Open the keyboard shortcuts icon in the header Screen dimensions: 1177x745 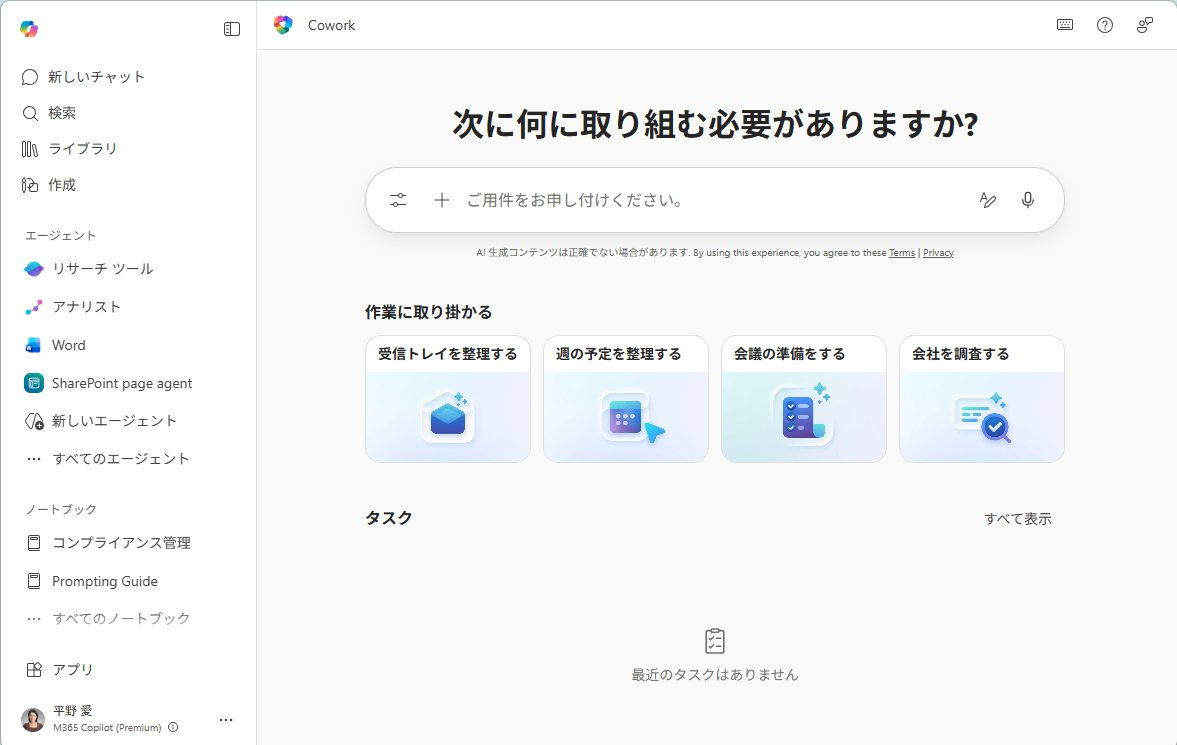[1065, 24]
